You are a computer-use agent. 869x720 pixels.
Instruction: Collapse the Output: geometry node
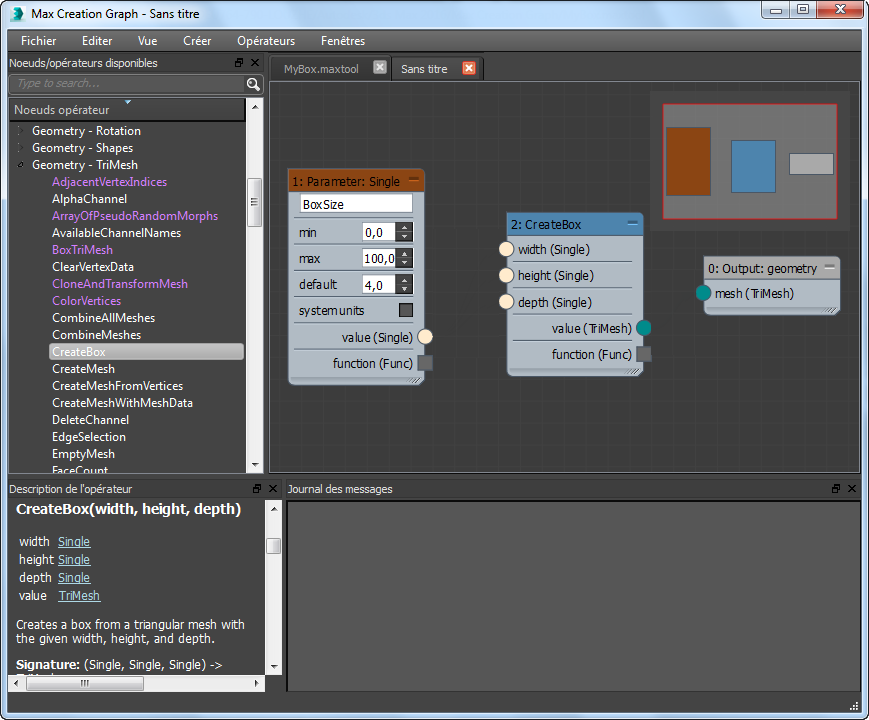[829, 268]
